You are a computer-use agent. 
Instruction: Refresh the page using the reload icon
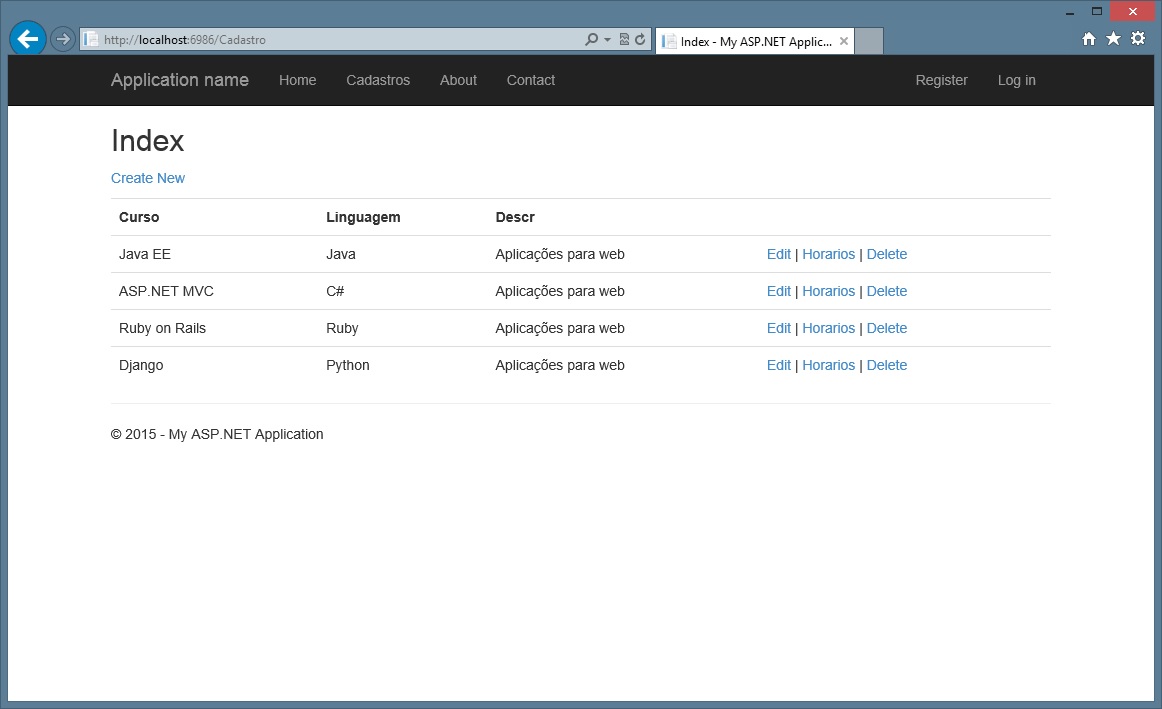pos(640,40)
